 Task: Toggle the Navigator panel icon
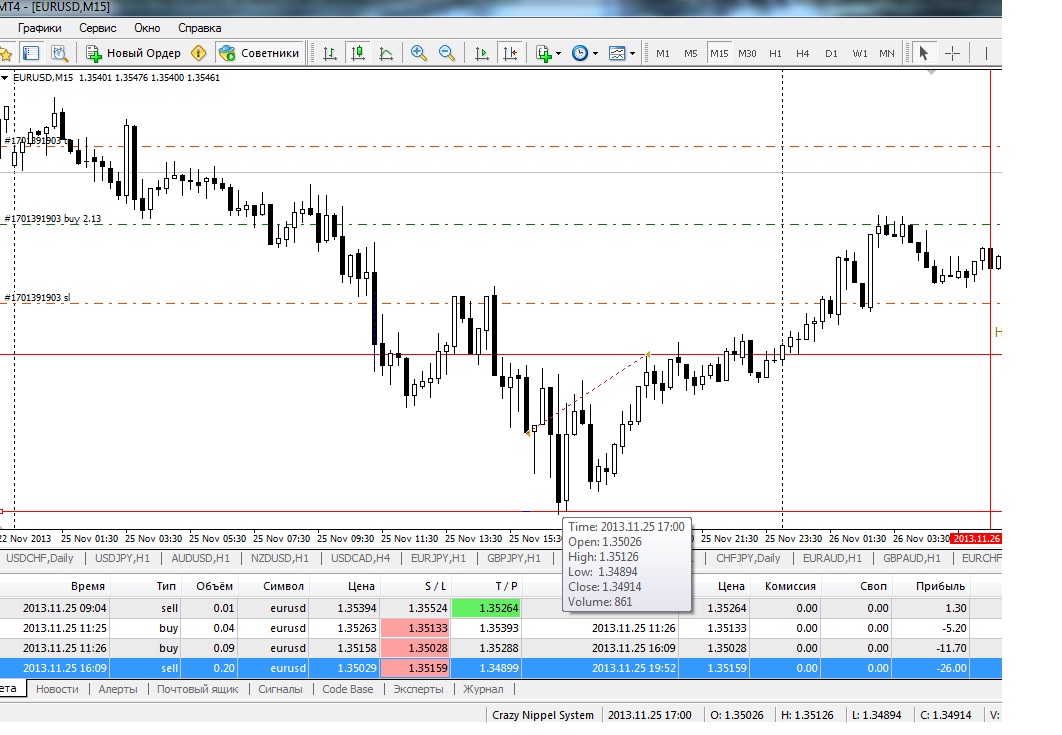[31, 53]
